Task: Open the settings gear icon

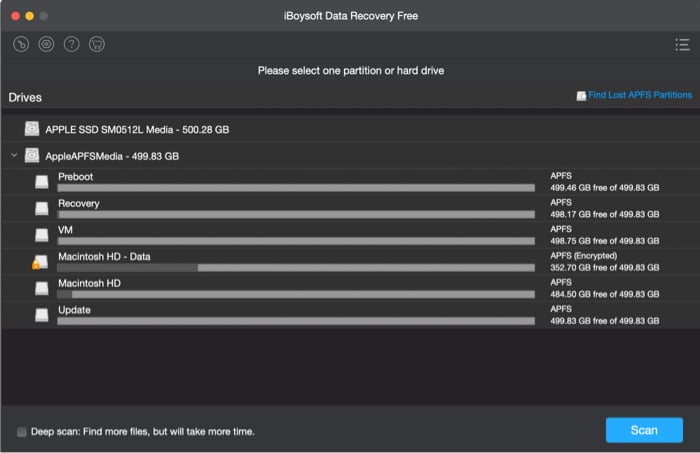Action: click(x=46, y=44)
